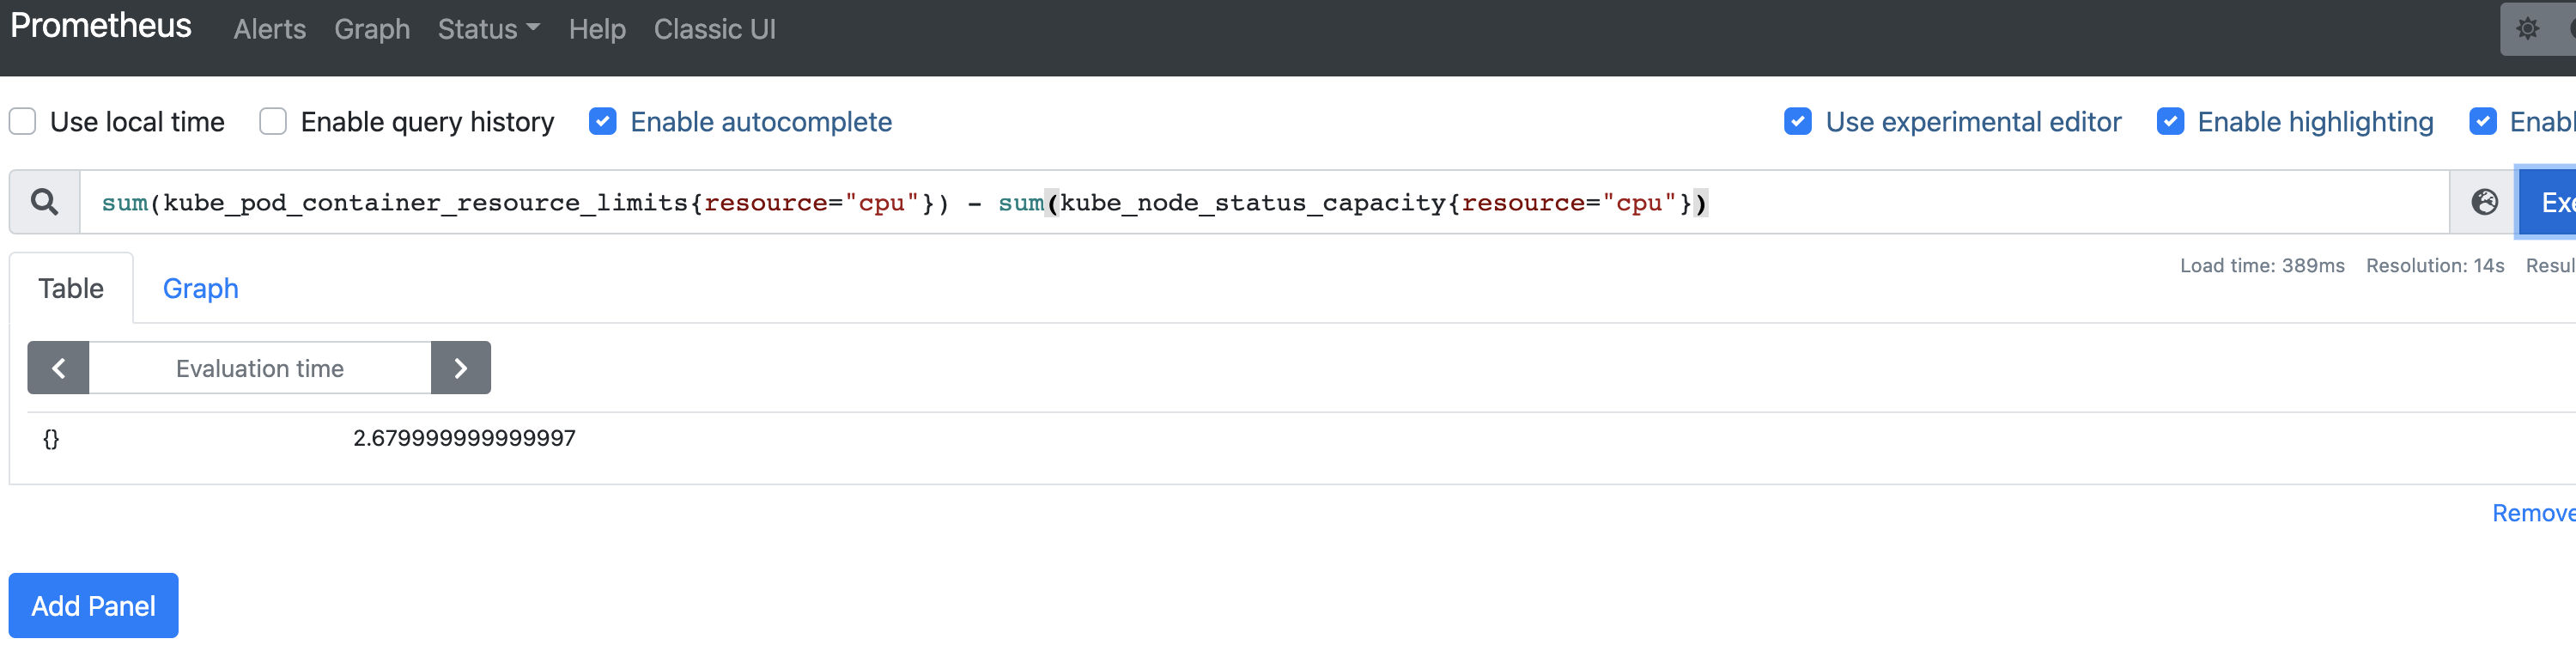Select the Table tab
The width and height of the screenshot is (2576, 645).
point(71,288)
